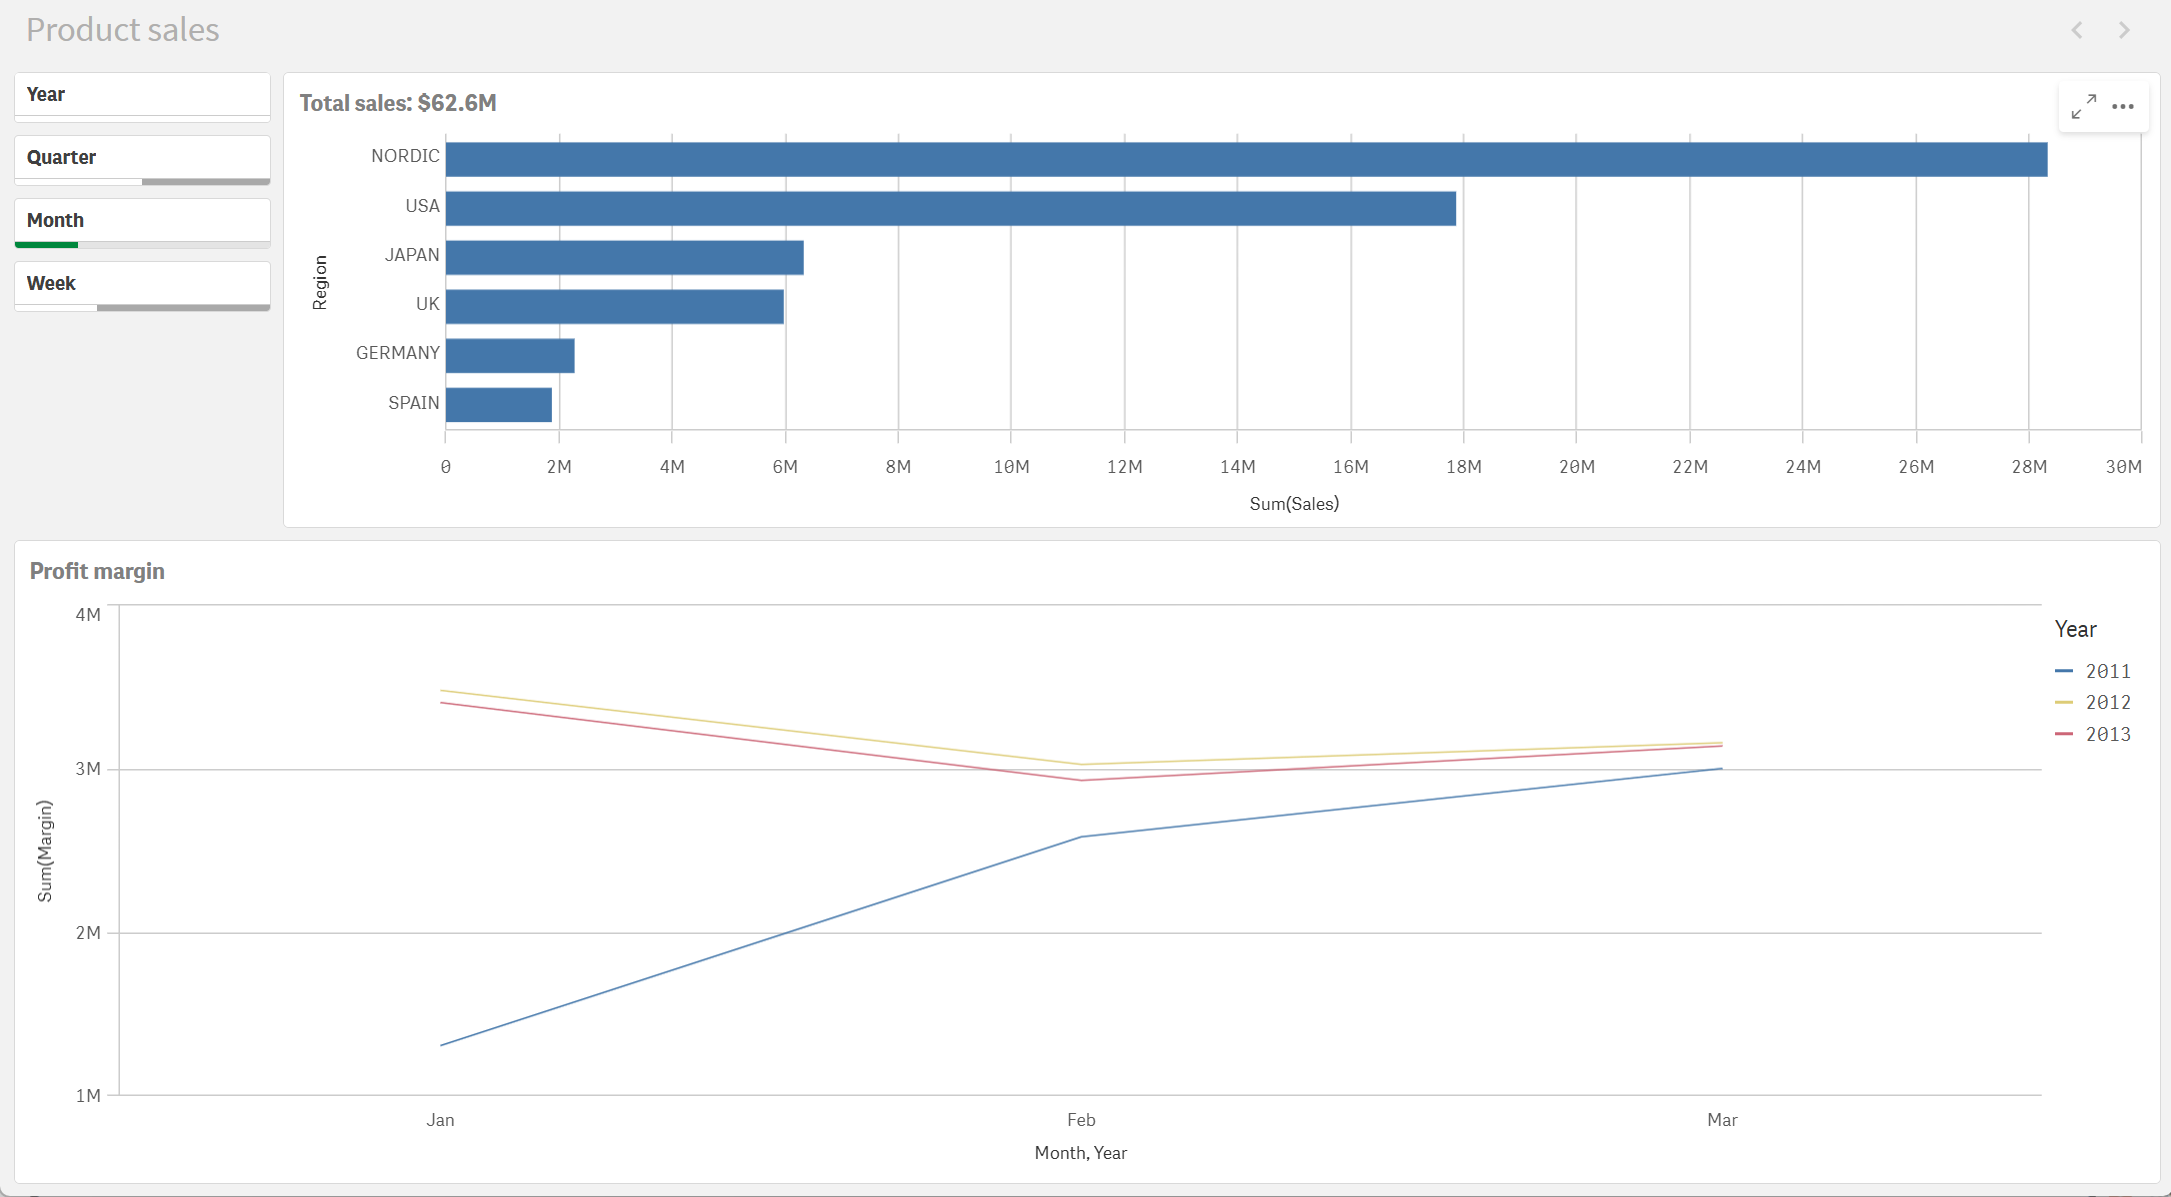Open the Year filter pane
Viewport: 2171px width, 1197px height.
(x=142, y=95)
